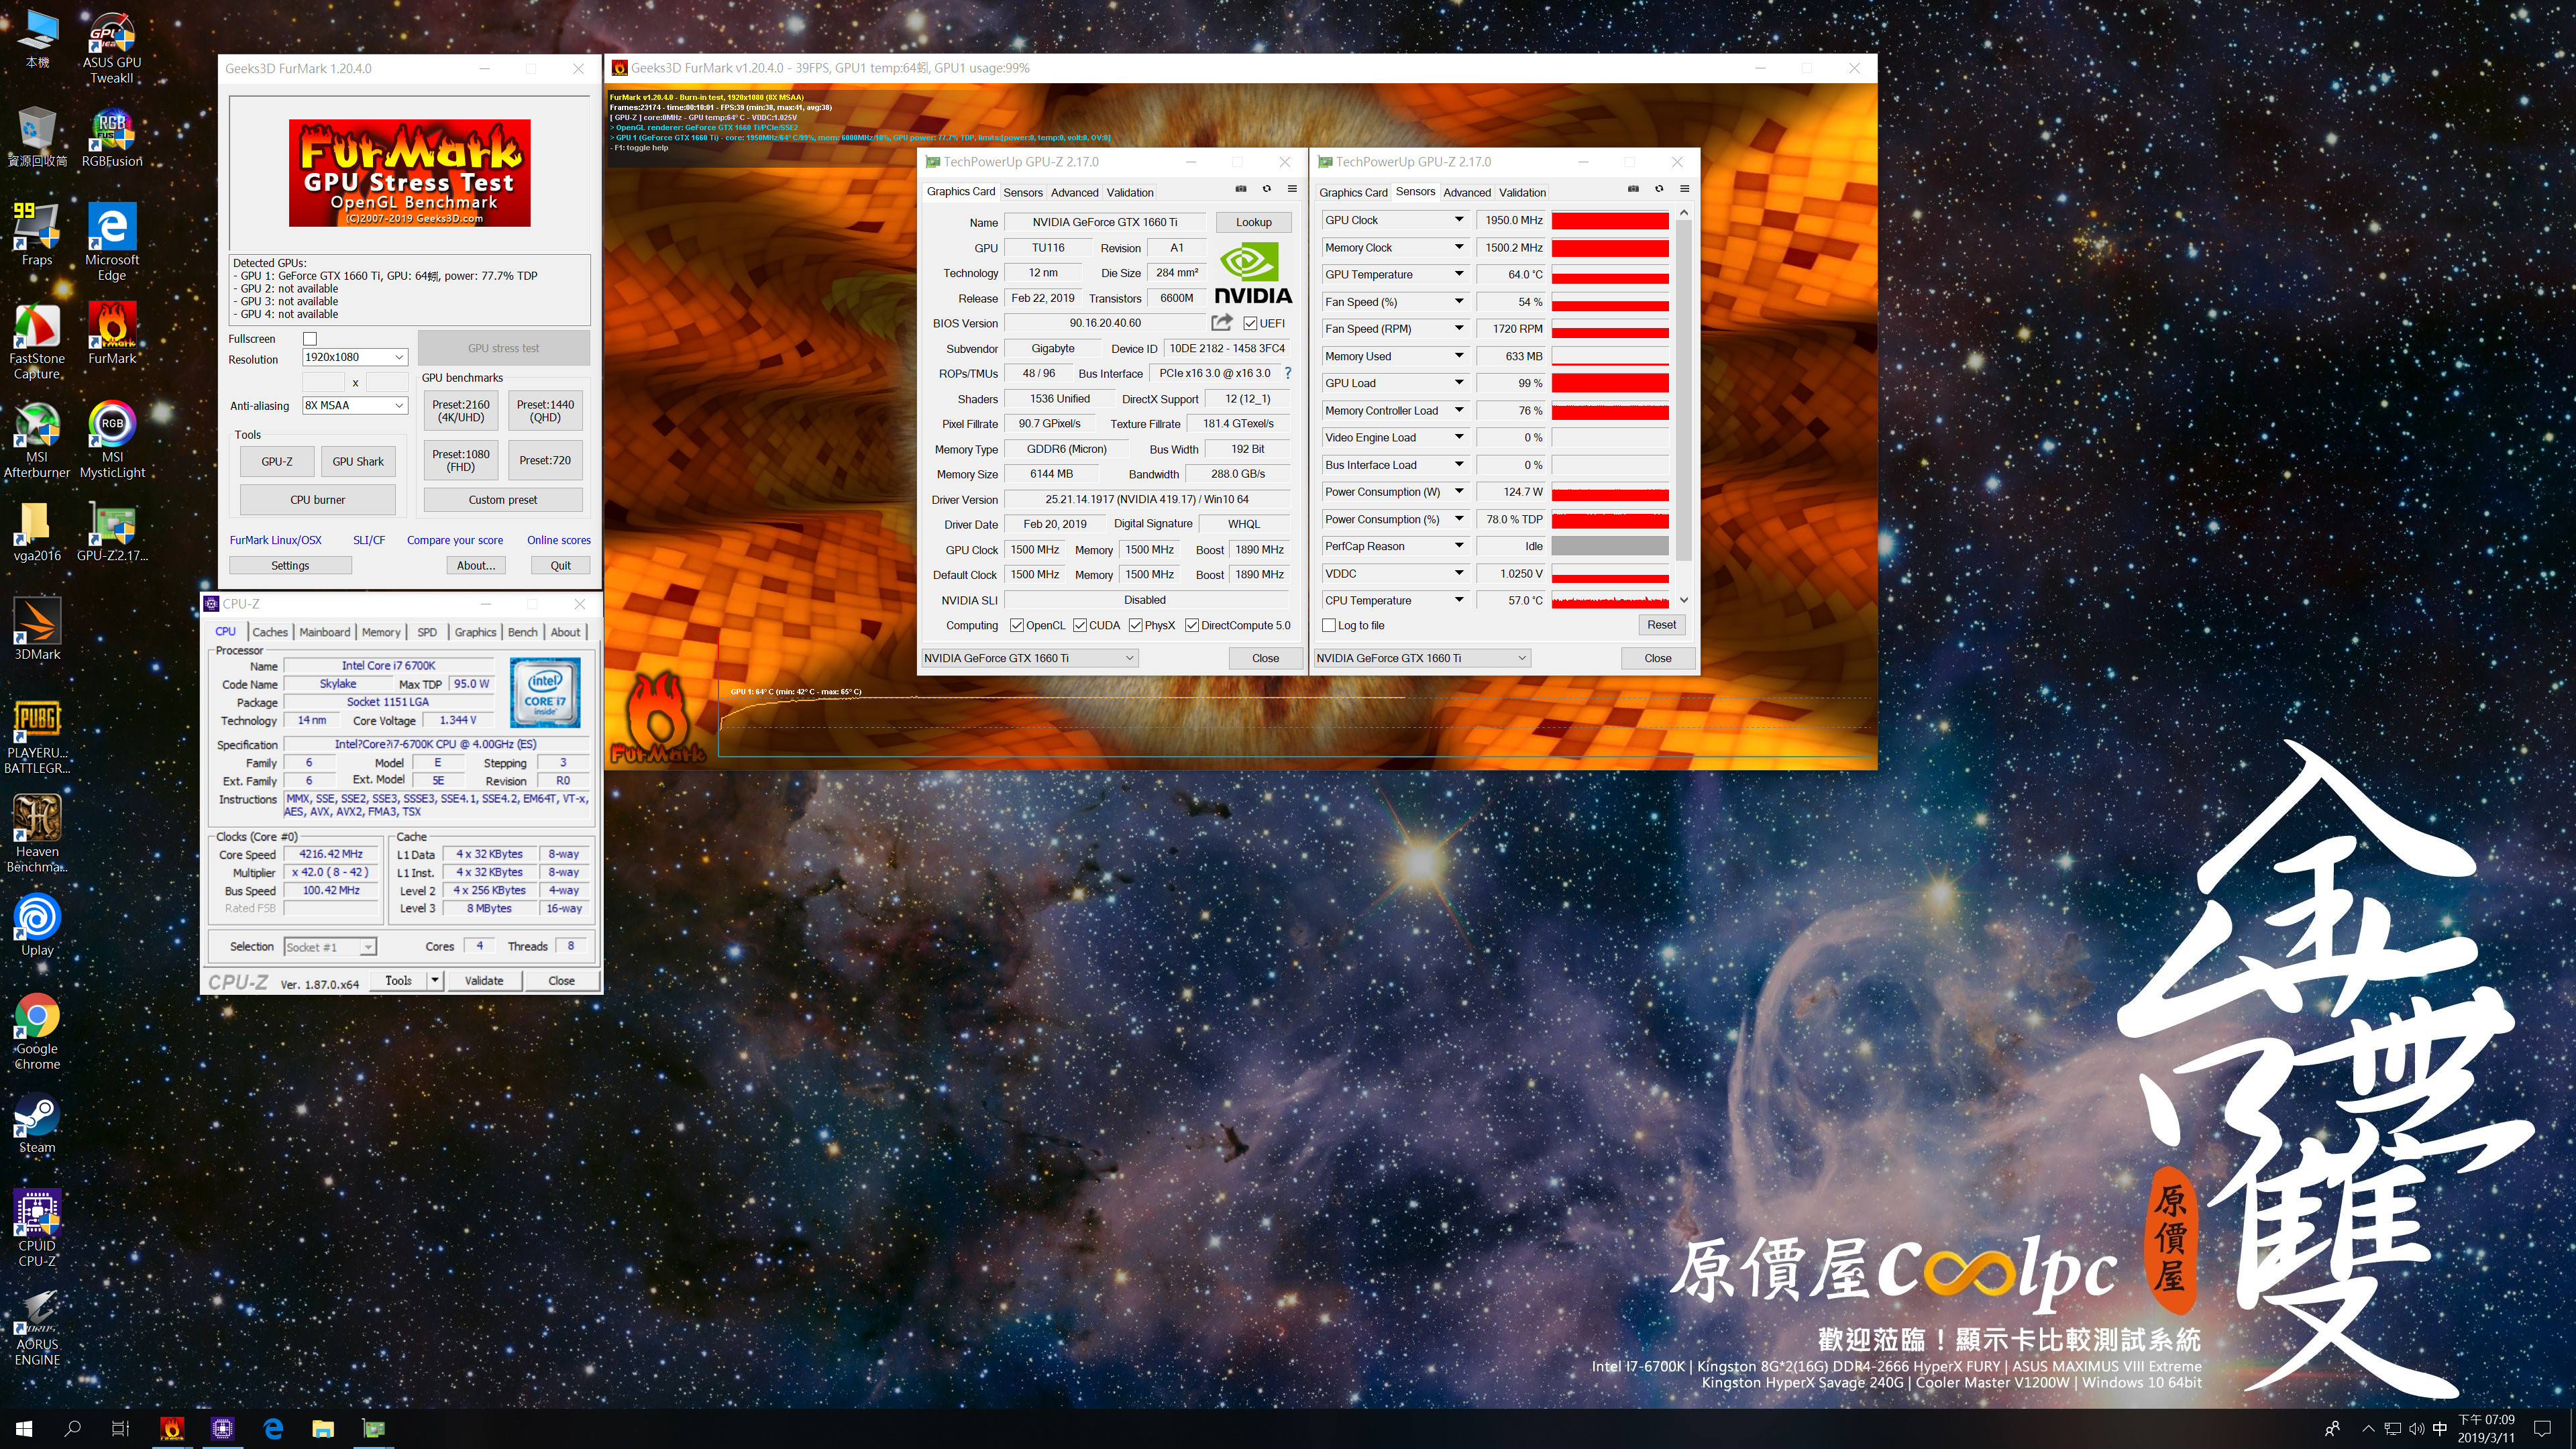Open FastStone Capture desktop icon
2576x1449 pixels.
click(x=37, y=340)
